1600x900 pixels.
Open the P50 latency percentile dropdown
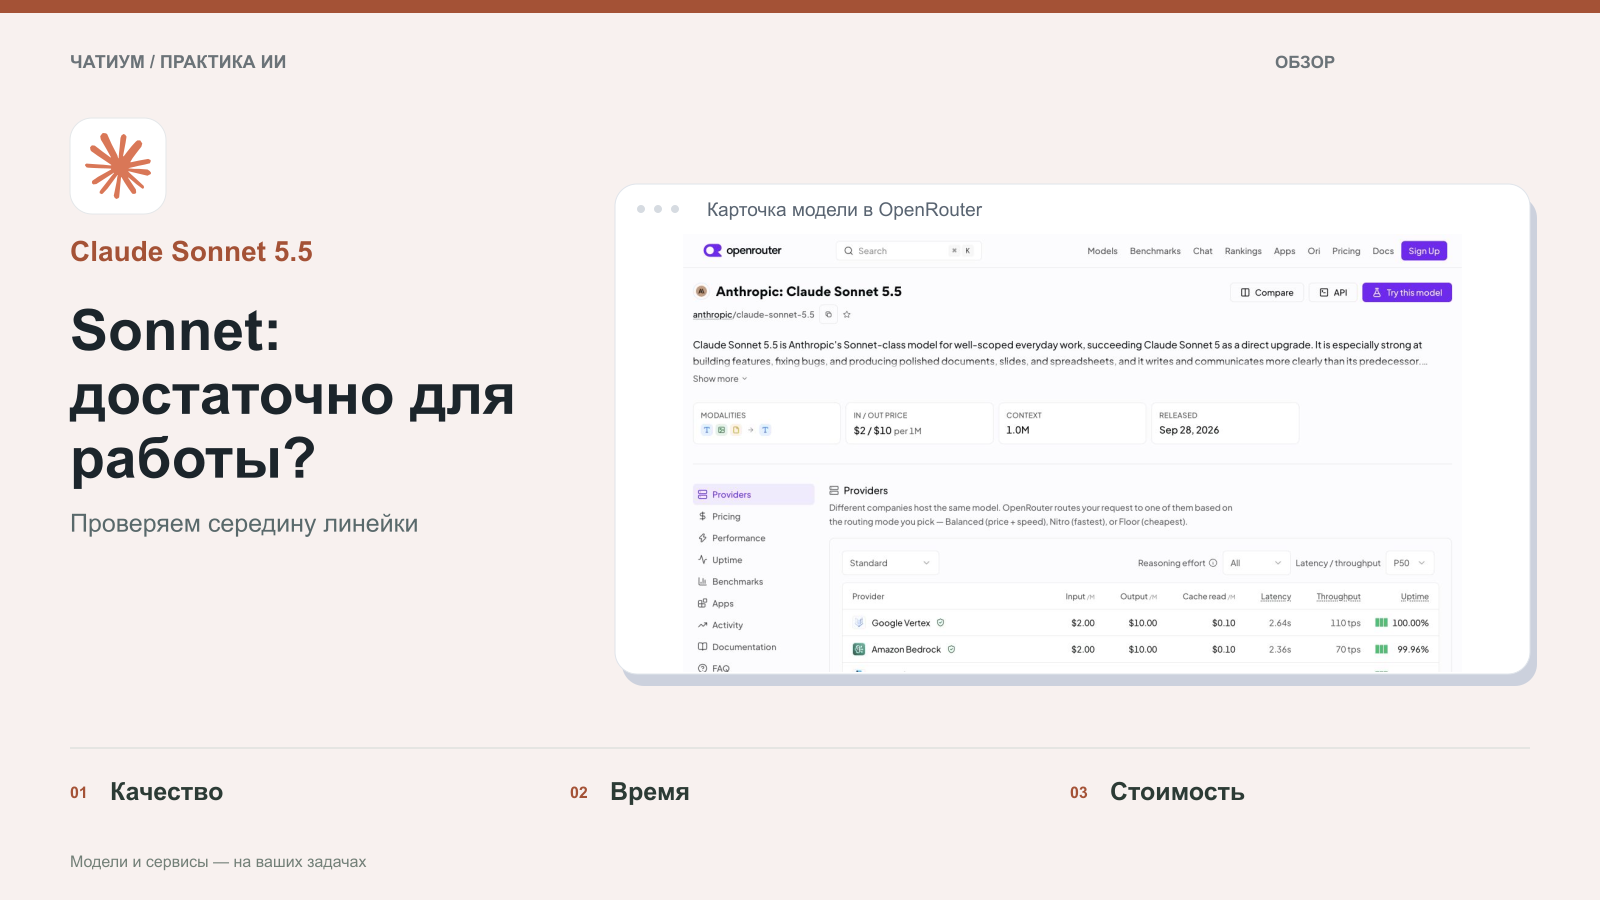1410,563
